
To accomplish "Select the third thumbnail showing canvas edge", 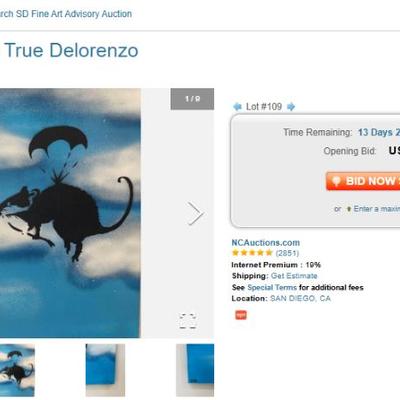I will tap(195, 370).
